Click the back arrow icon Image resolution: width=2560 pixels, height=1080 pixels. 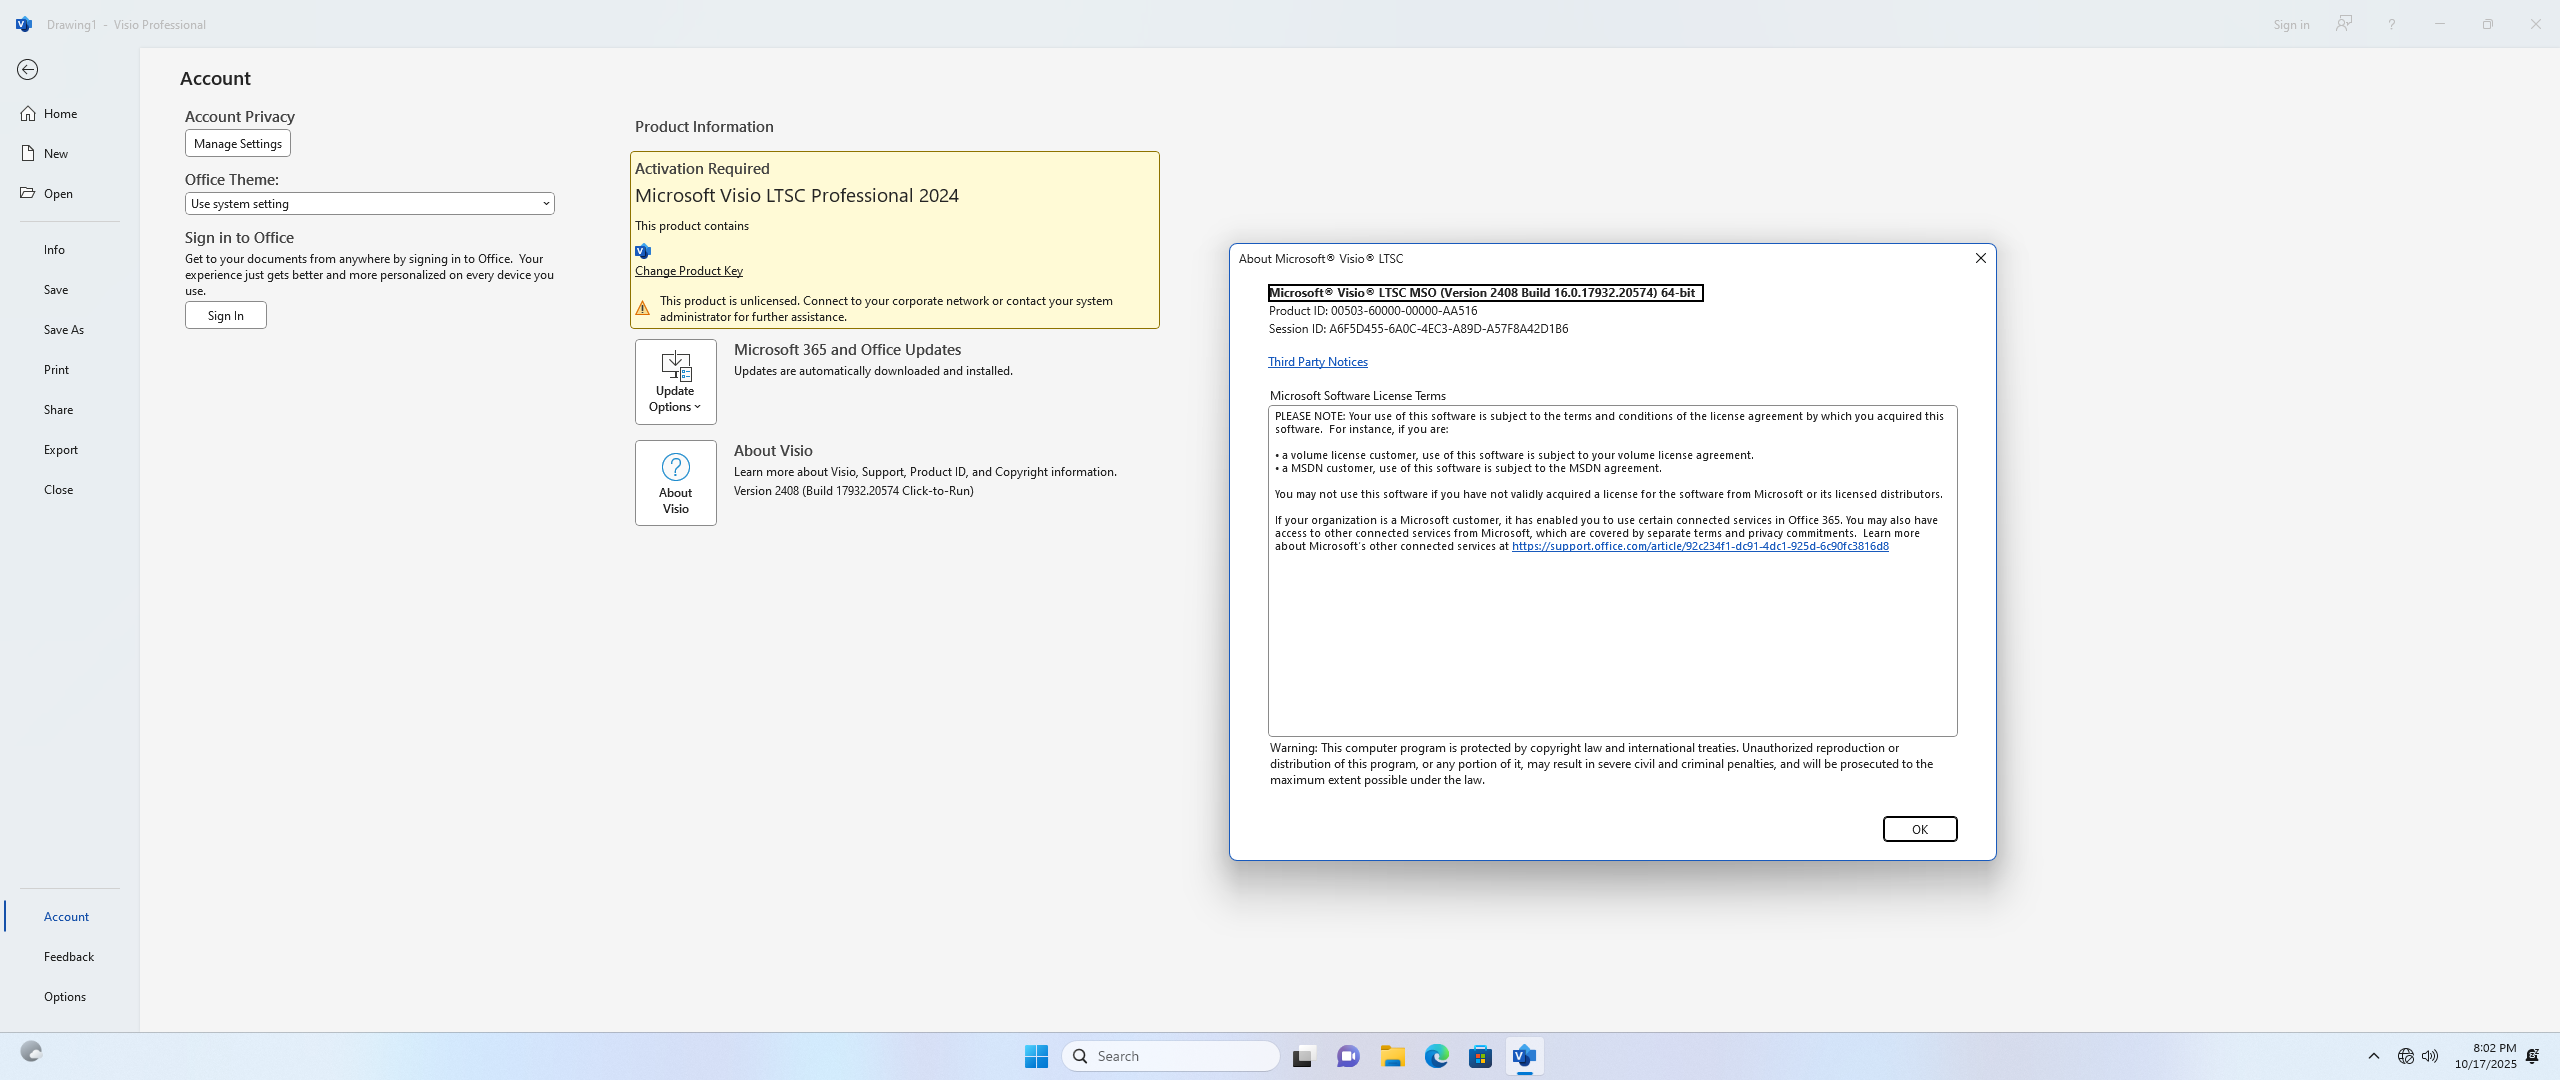[27, 69]
